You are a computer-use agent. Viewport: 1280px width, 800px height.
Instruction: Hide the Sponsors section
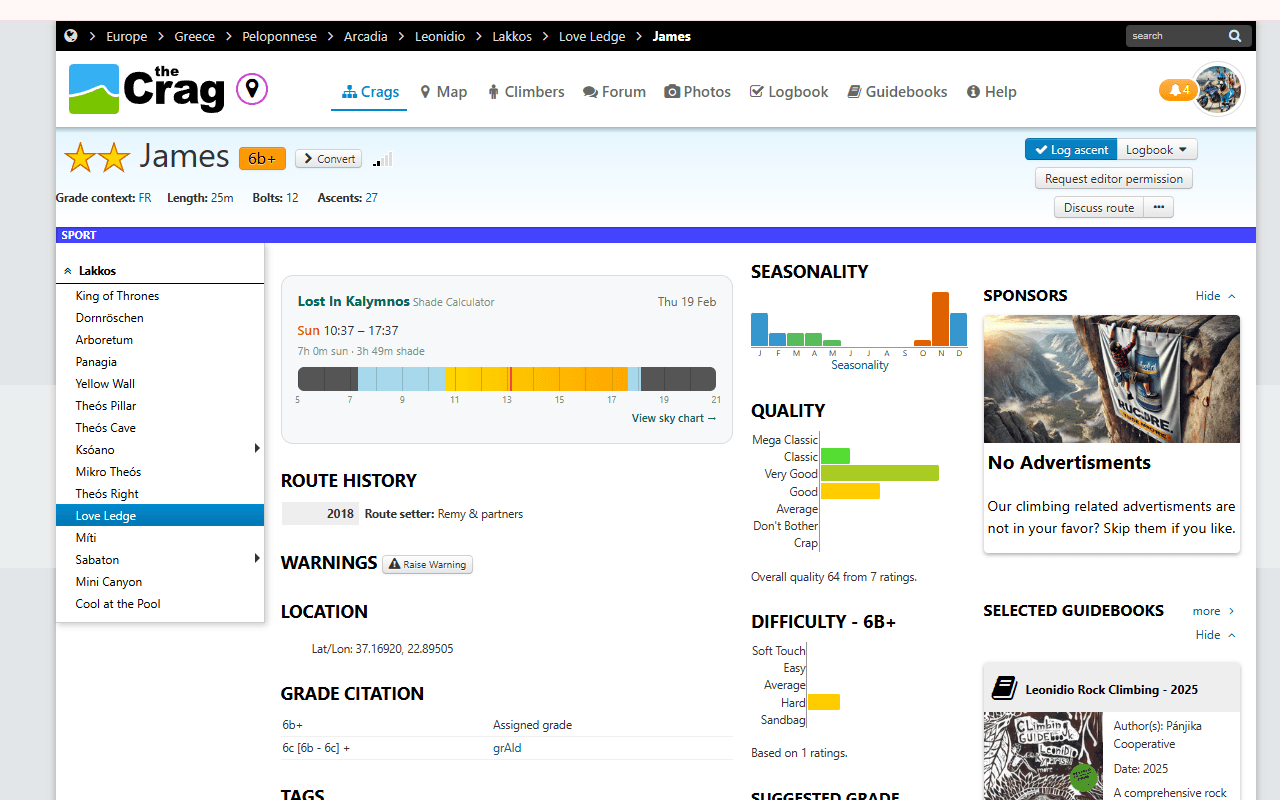point(1215,296)
